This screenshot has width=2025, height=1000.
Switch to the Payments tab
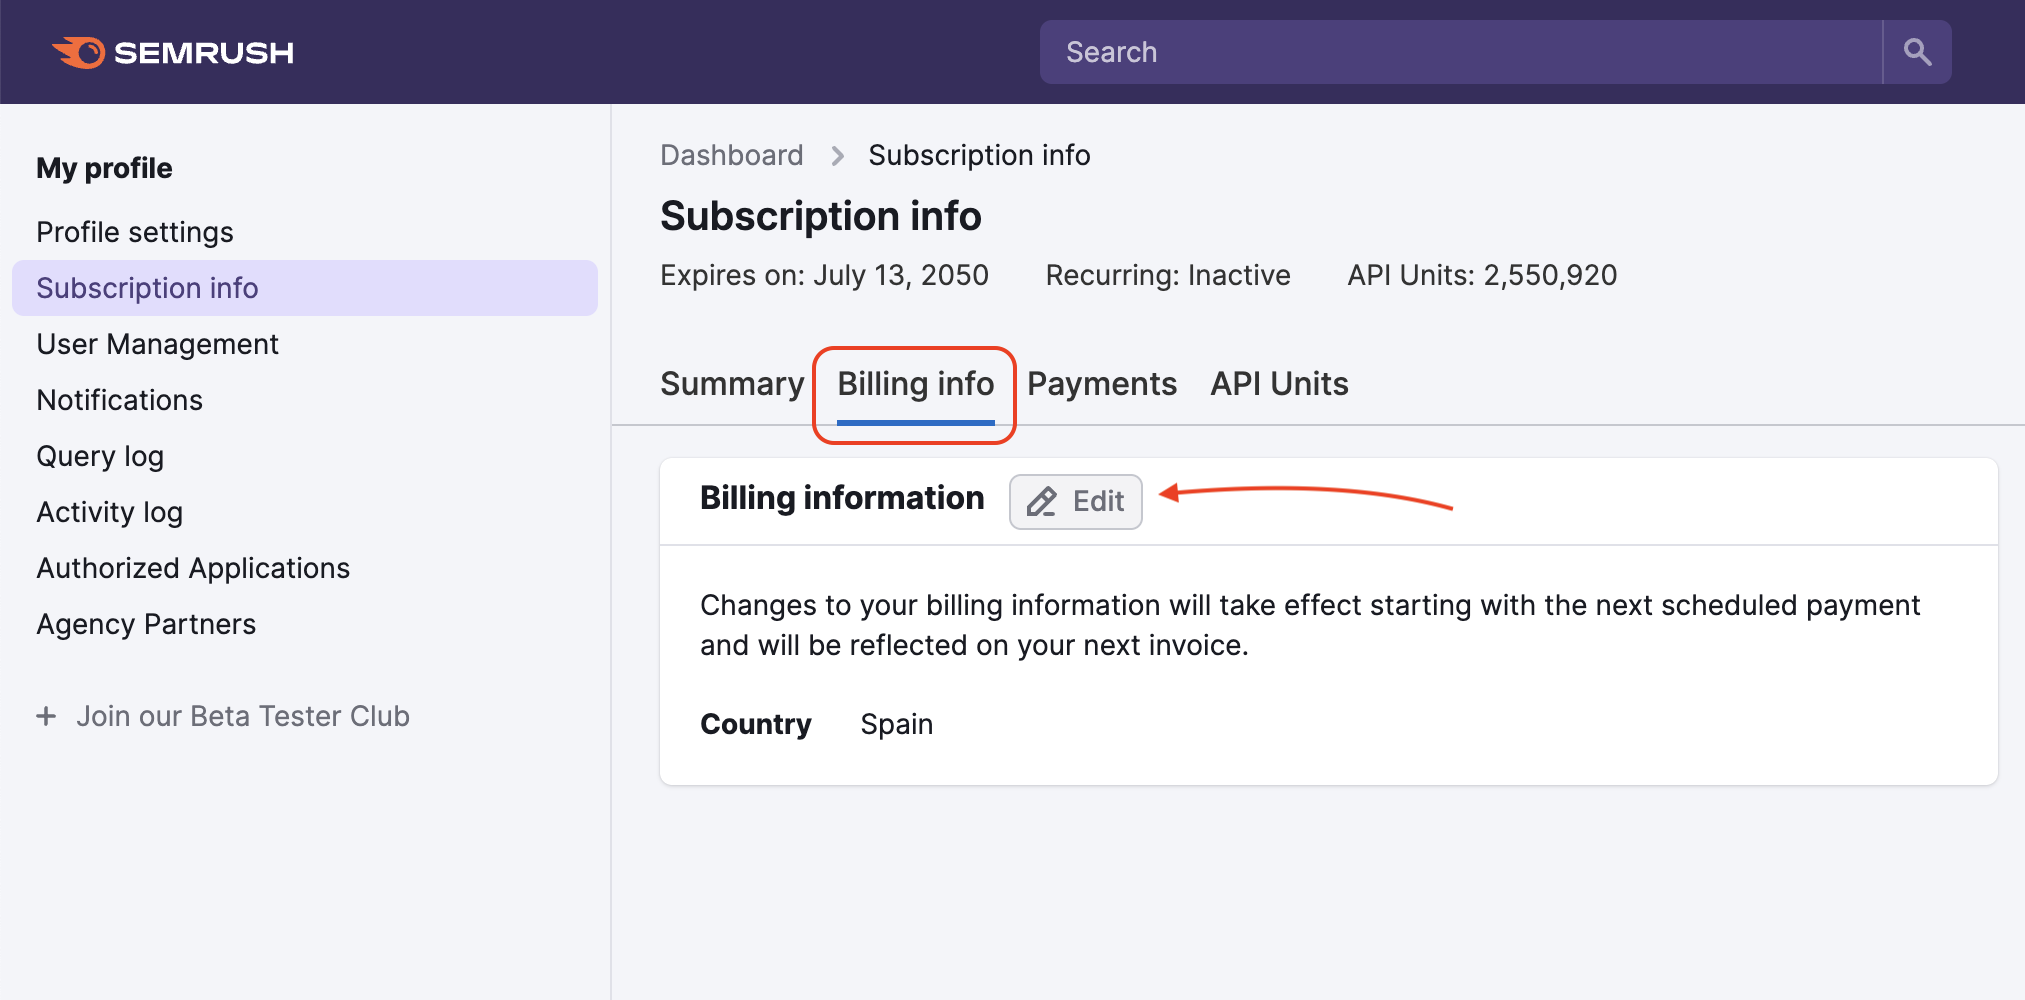click(1101, 383)
